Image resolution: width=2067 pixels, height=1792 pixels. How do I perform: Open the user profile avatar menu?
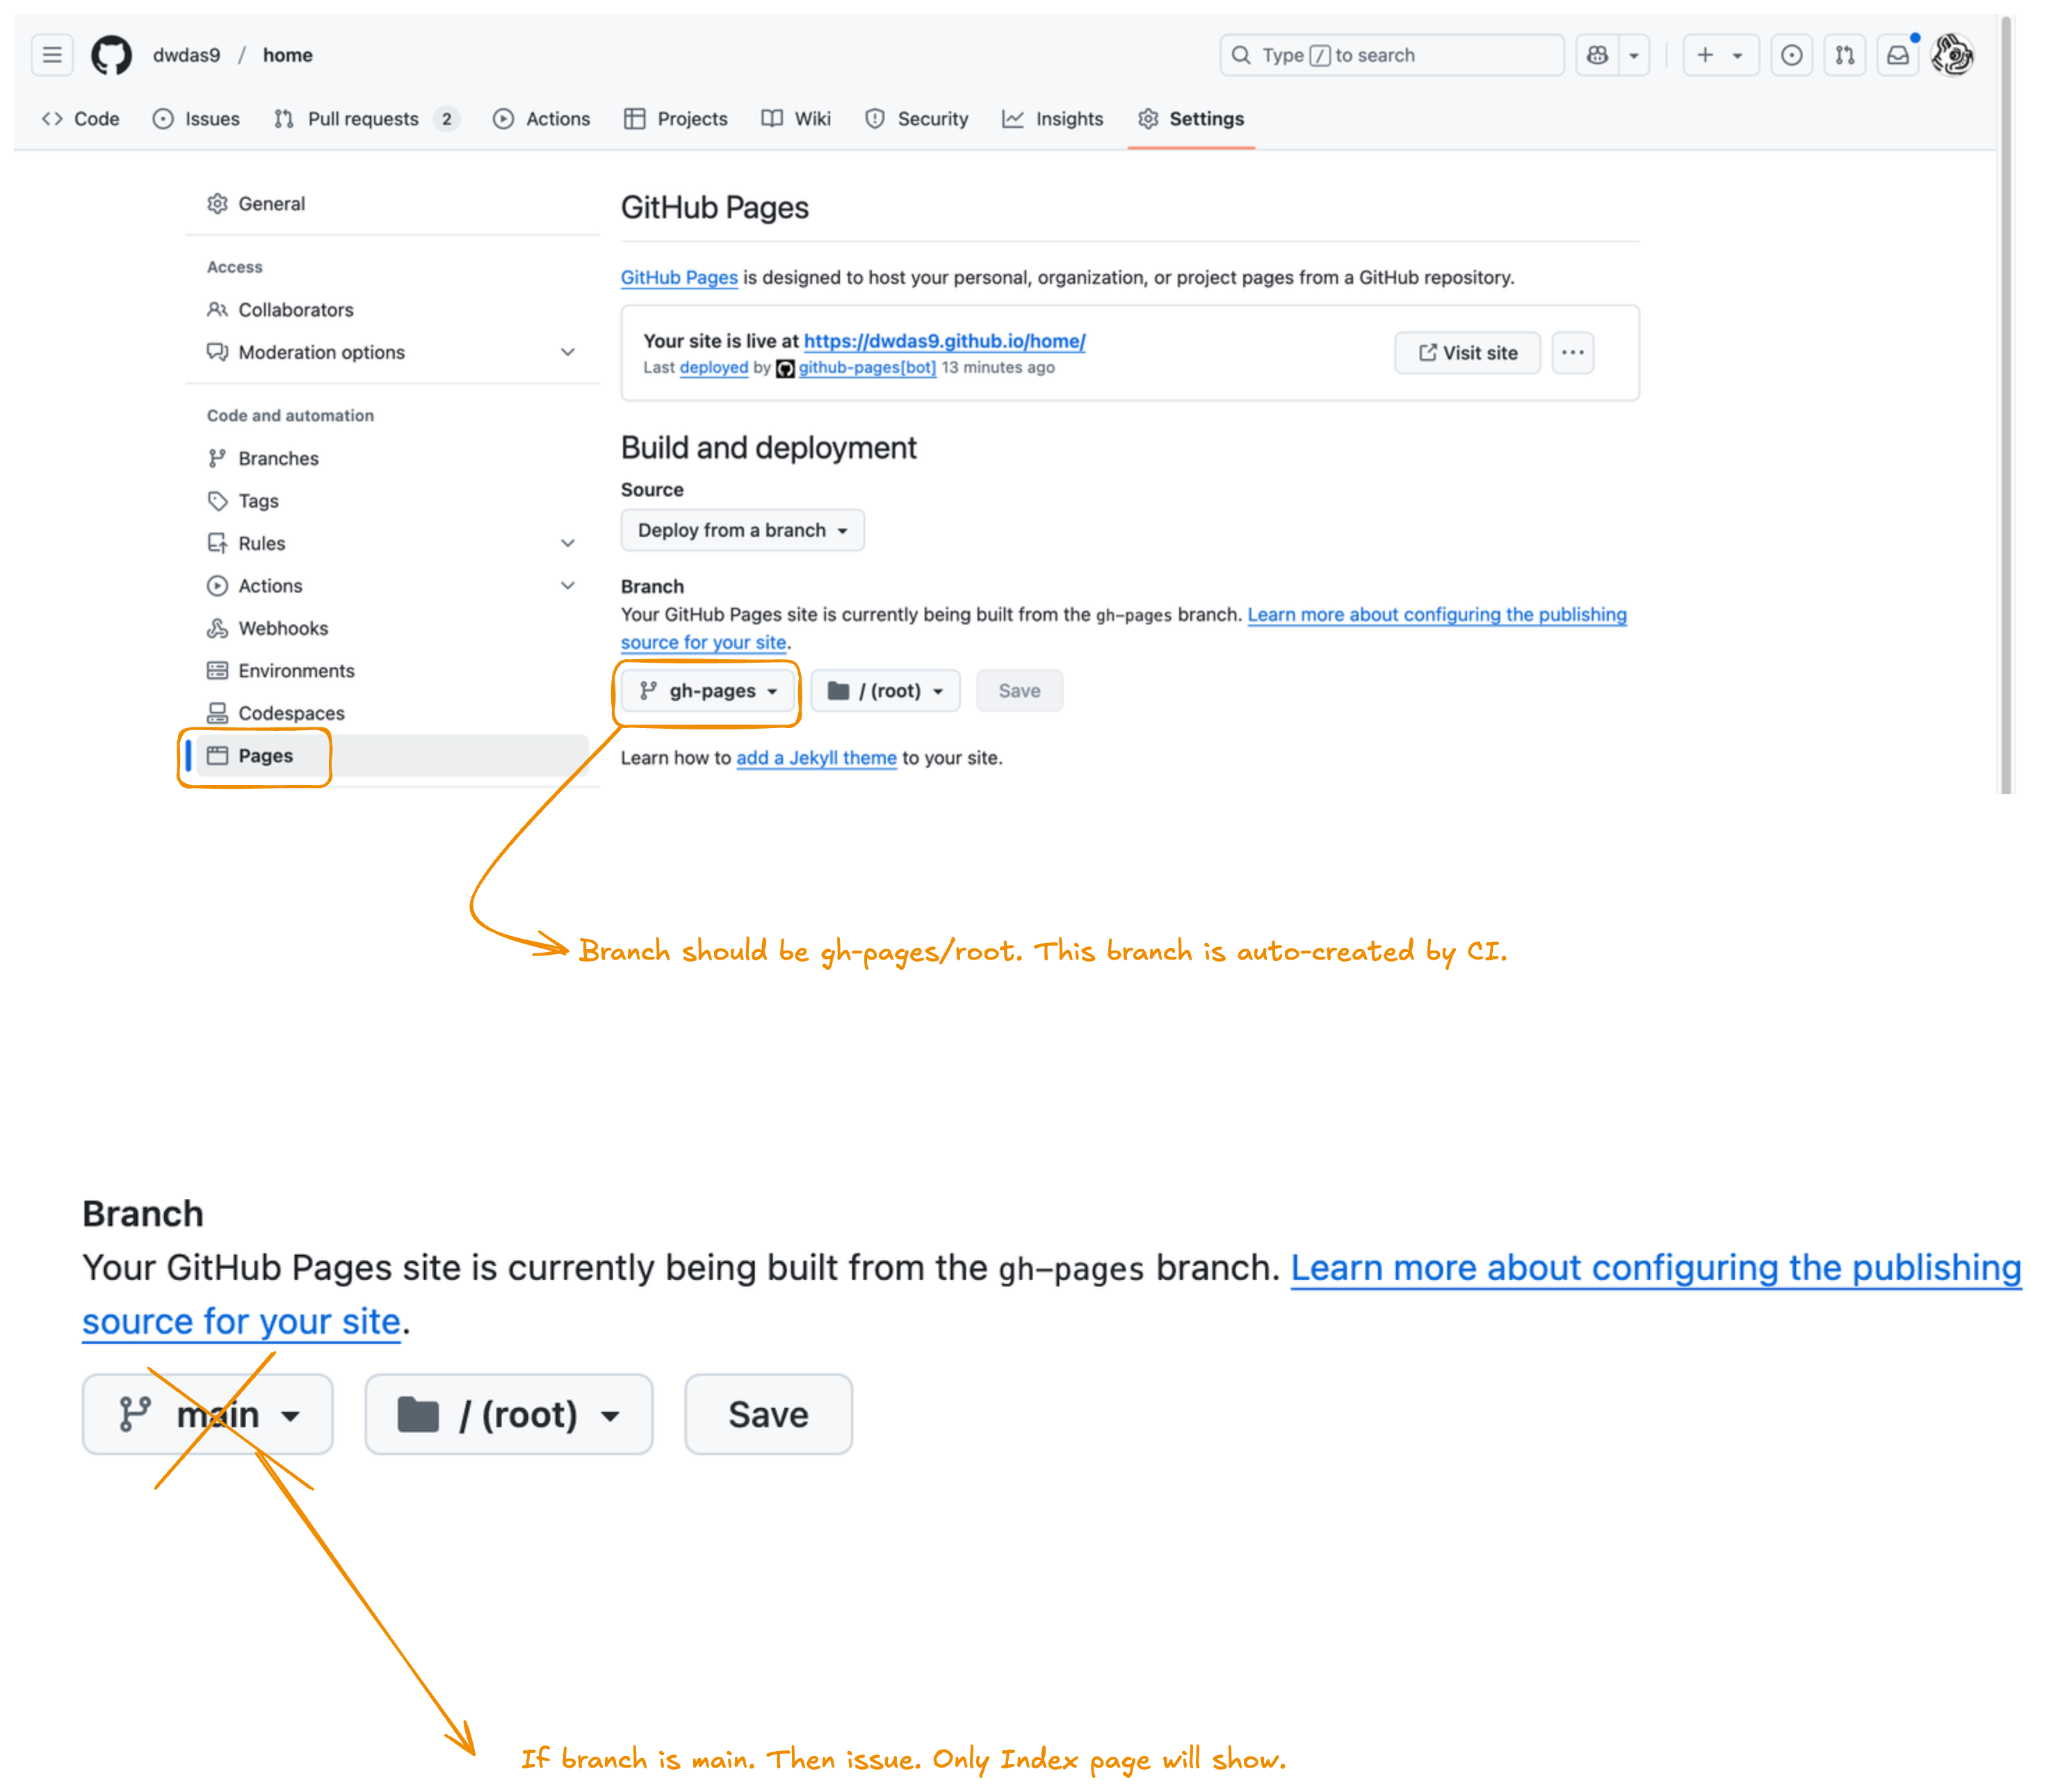tap(1952, 55)
